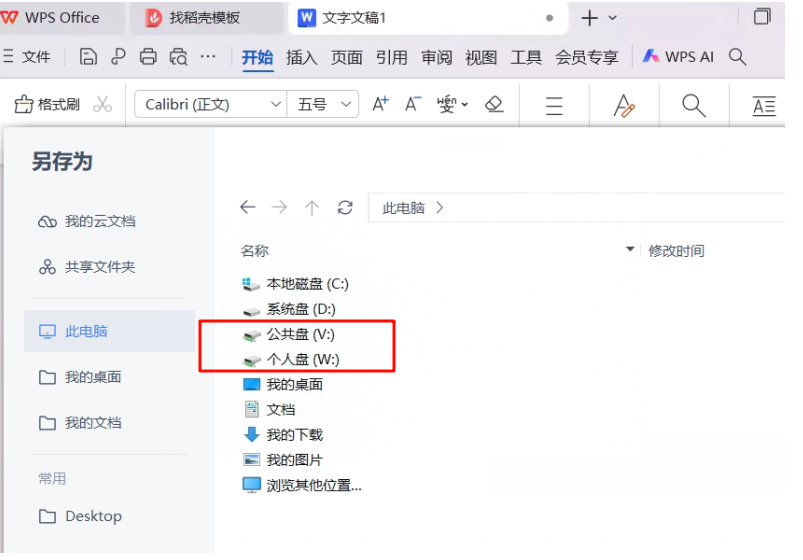Click 浏览其他位置... entry

tap(302, 485)
